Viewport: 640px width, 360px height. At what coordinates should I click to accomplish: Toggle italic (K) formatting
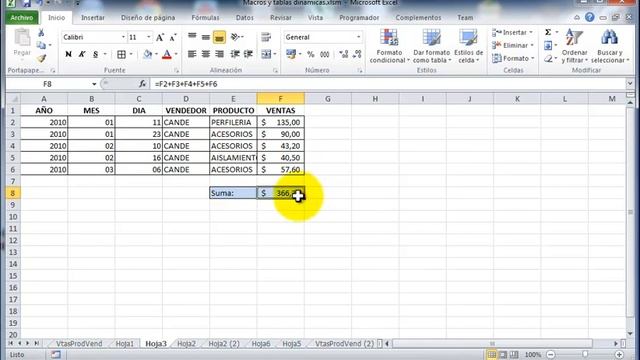pyautogui.click(x=82, y=54)
